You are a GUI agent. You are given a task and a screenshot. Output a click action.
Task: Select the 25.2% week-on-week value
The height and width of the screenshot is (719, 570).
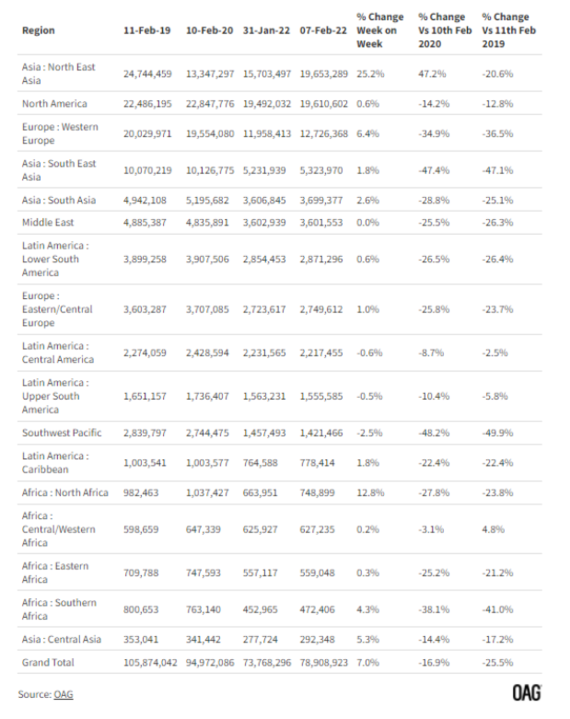click(x=371, y=74)
